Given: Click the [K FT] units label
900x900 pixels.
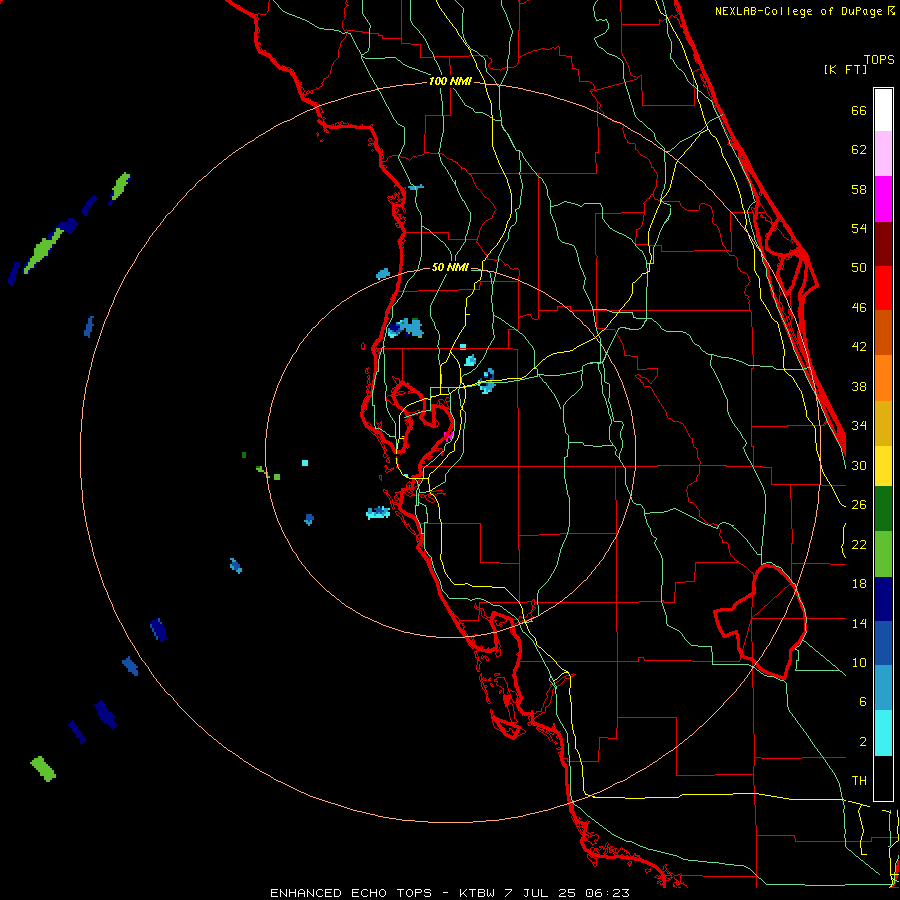Looking at the screenshot, I should point(845,69).
